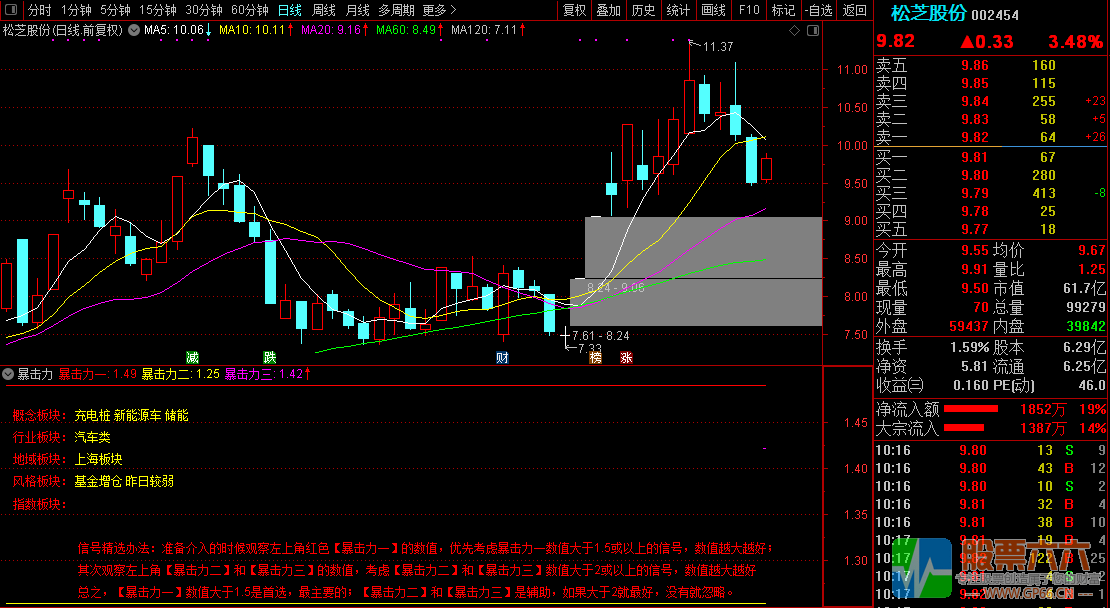Open the 画线 drawing tools

point(713,10)
